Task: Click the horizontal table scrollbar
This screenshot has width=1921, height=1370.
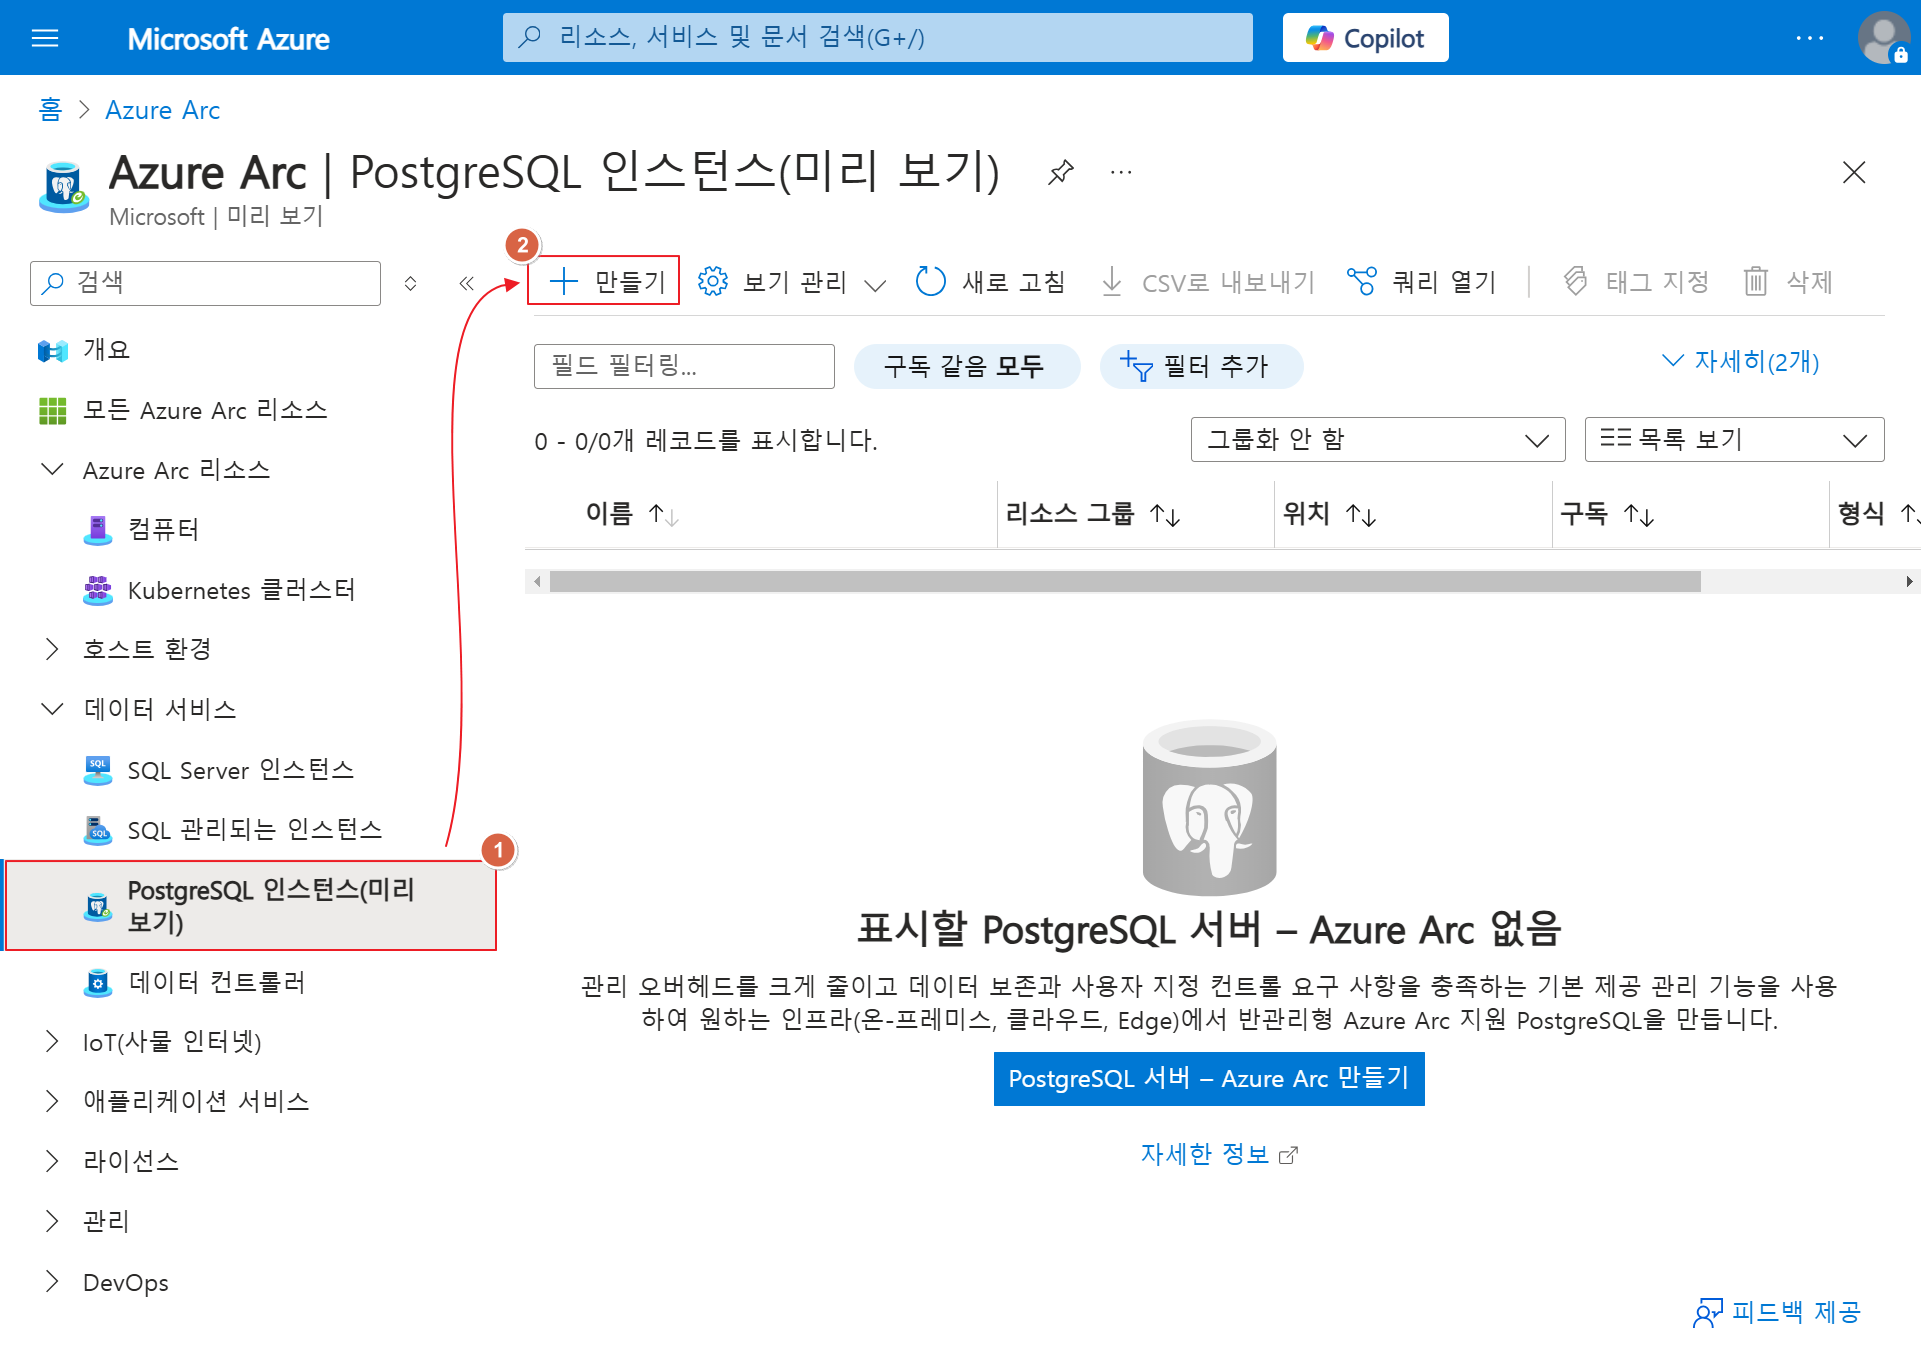Action: pyautogui.click(x=1124, y=582)
